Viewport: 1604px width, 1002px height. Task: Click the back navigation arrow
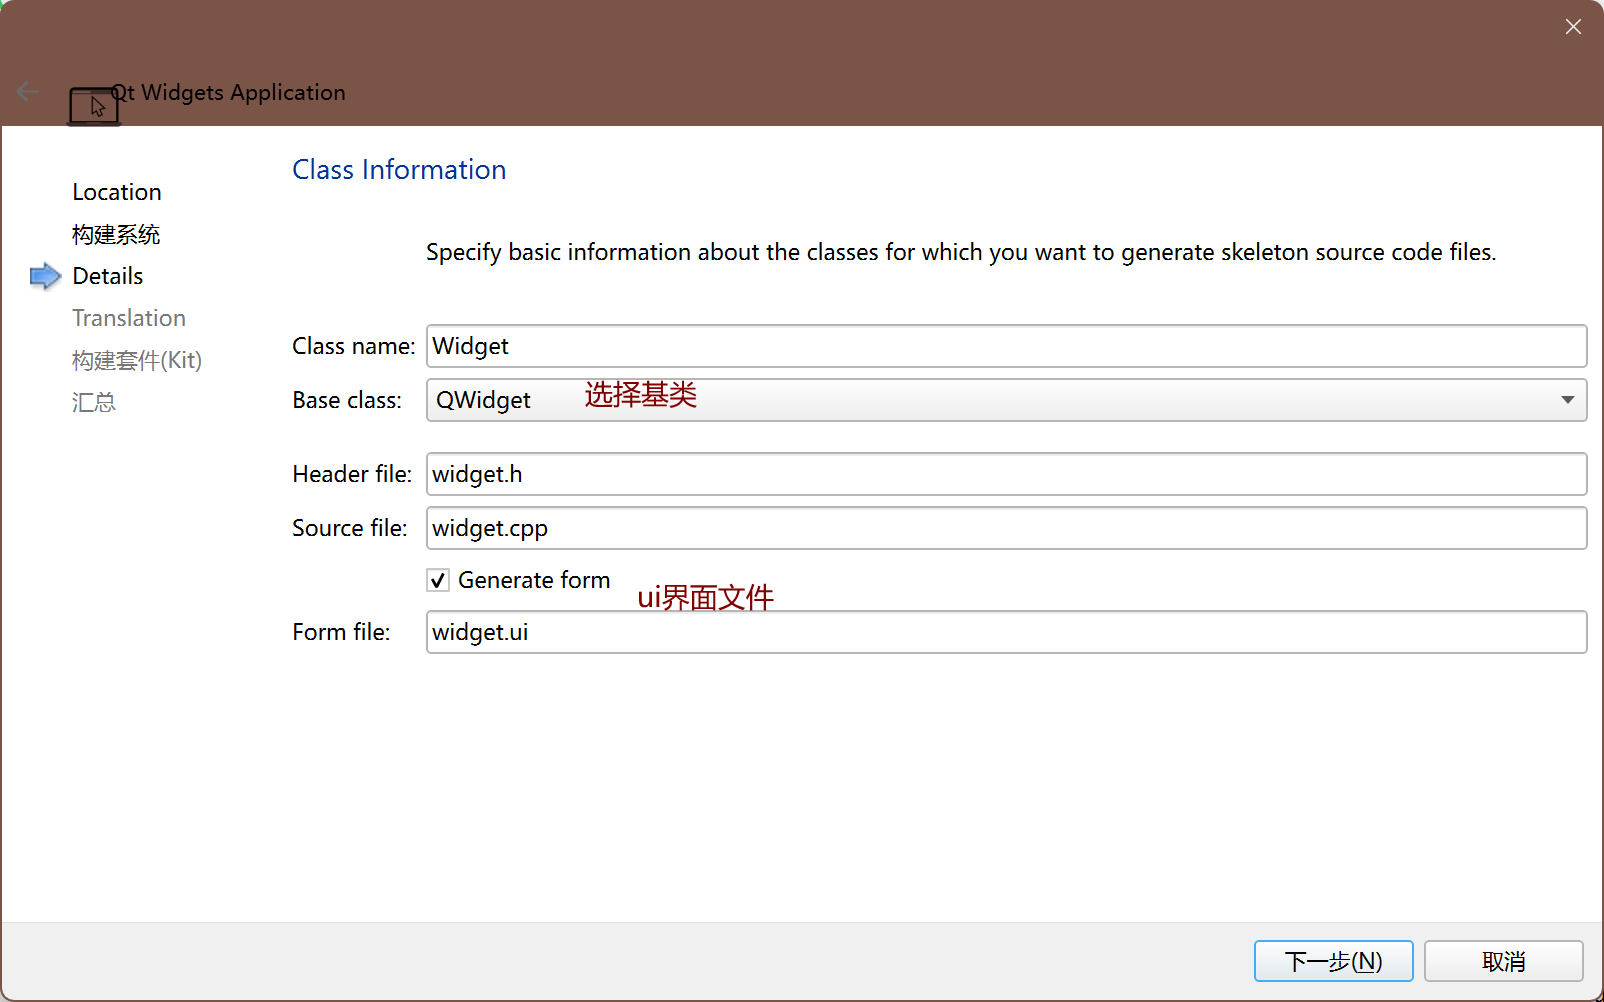coord(27,91)
